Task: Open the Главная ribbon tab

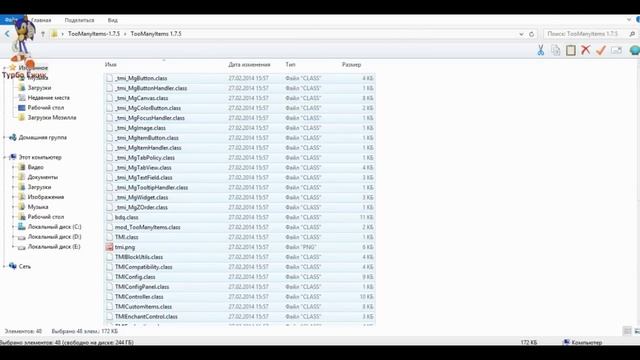Action: (x=41, y=20)
